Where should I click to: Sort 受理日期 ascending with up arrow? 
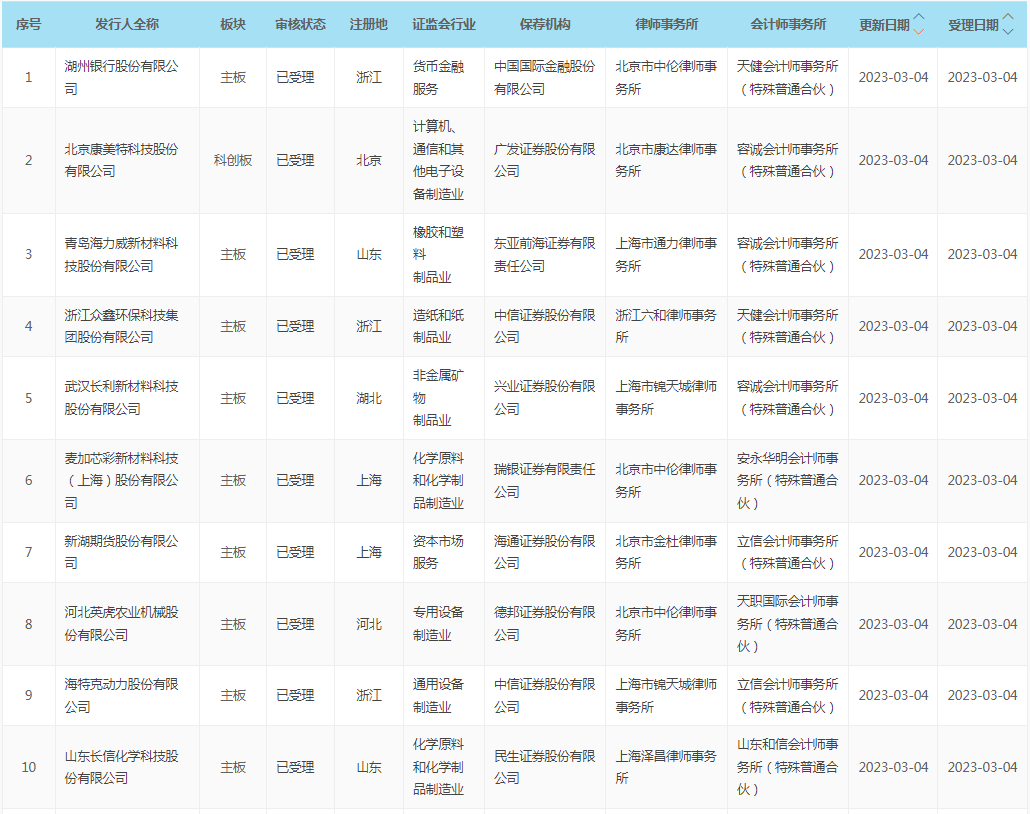pos(1008,18)
